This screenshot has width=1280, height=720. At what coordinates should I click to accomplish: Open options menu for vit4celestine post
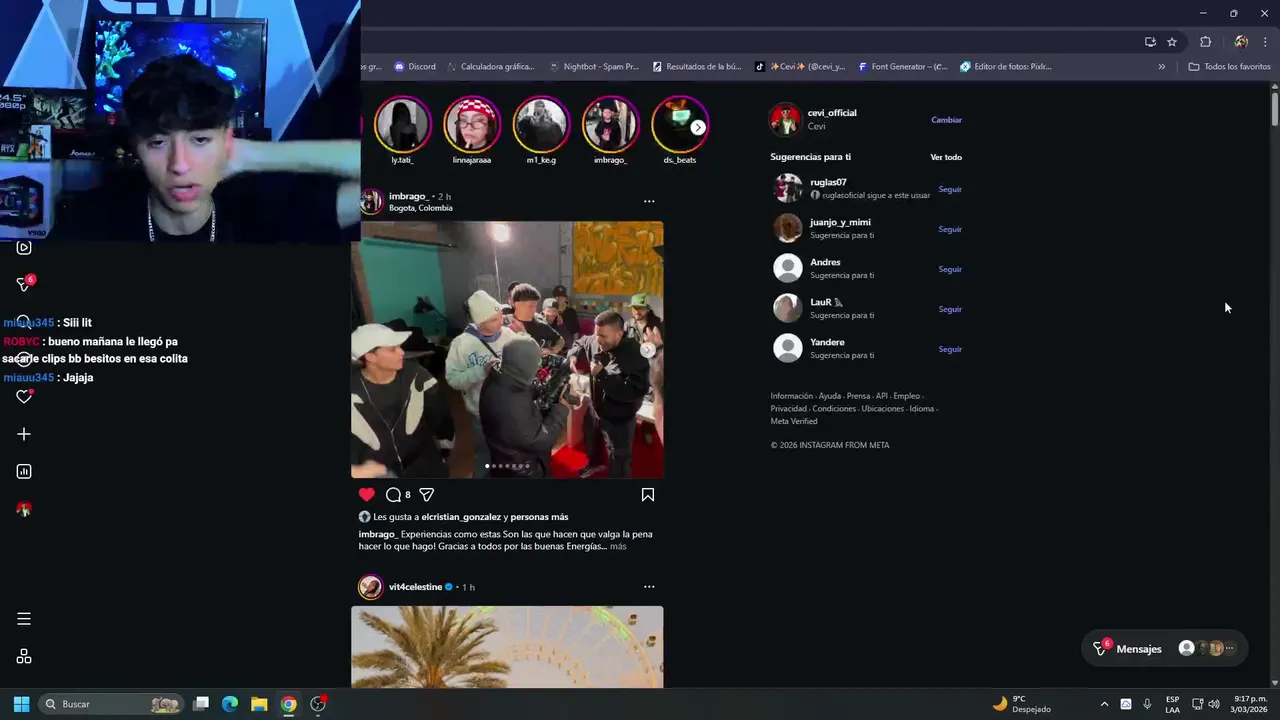pos(649,587)
